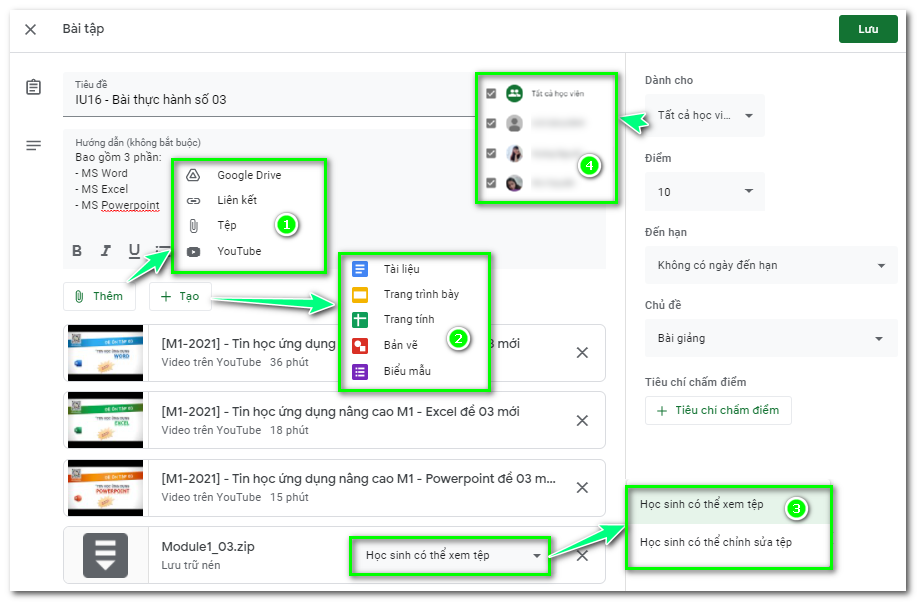Click the yellow Slides icon
The height and width of the screenshot is (602, 917).
click(x=360, y=295)
